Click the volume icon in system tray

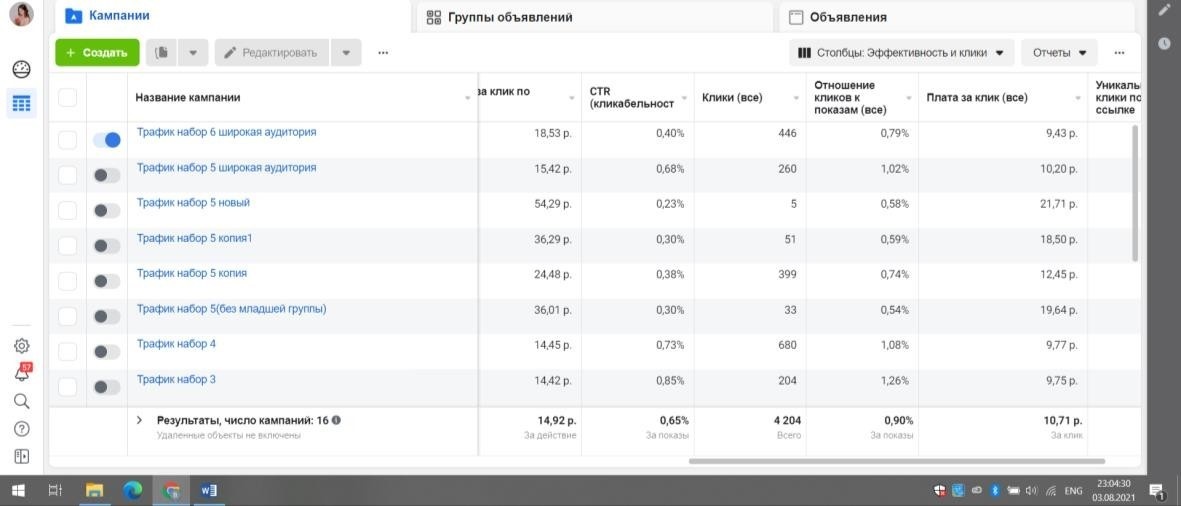pos(1031,491)
